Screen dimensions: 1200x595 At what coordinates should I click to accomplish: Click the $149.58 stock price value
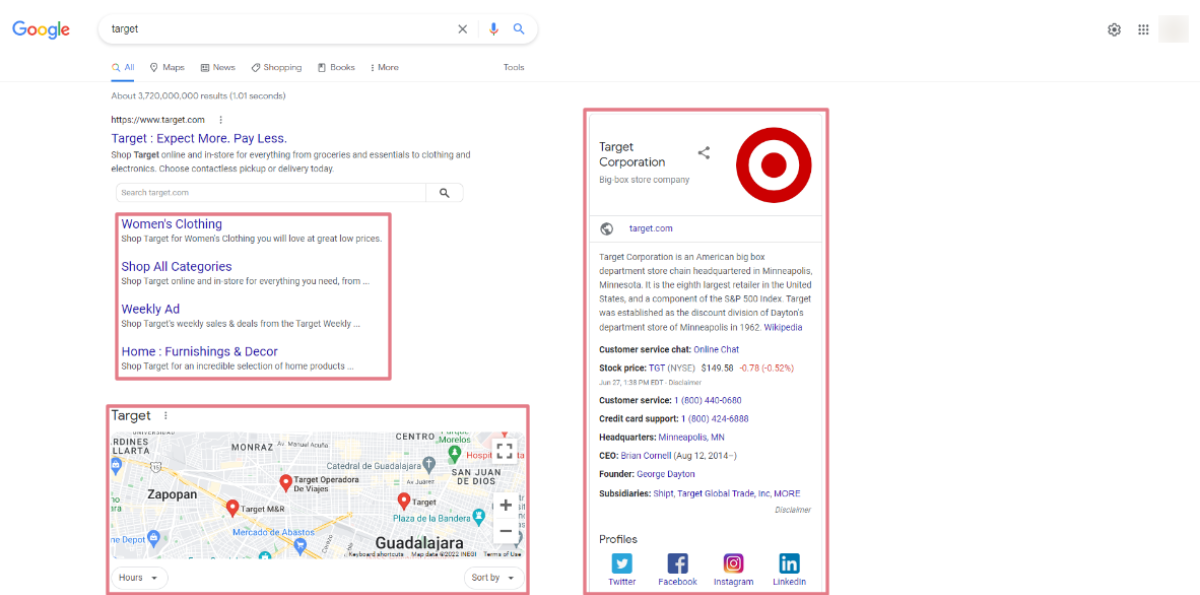(x=717, y=368)
